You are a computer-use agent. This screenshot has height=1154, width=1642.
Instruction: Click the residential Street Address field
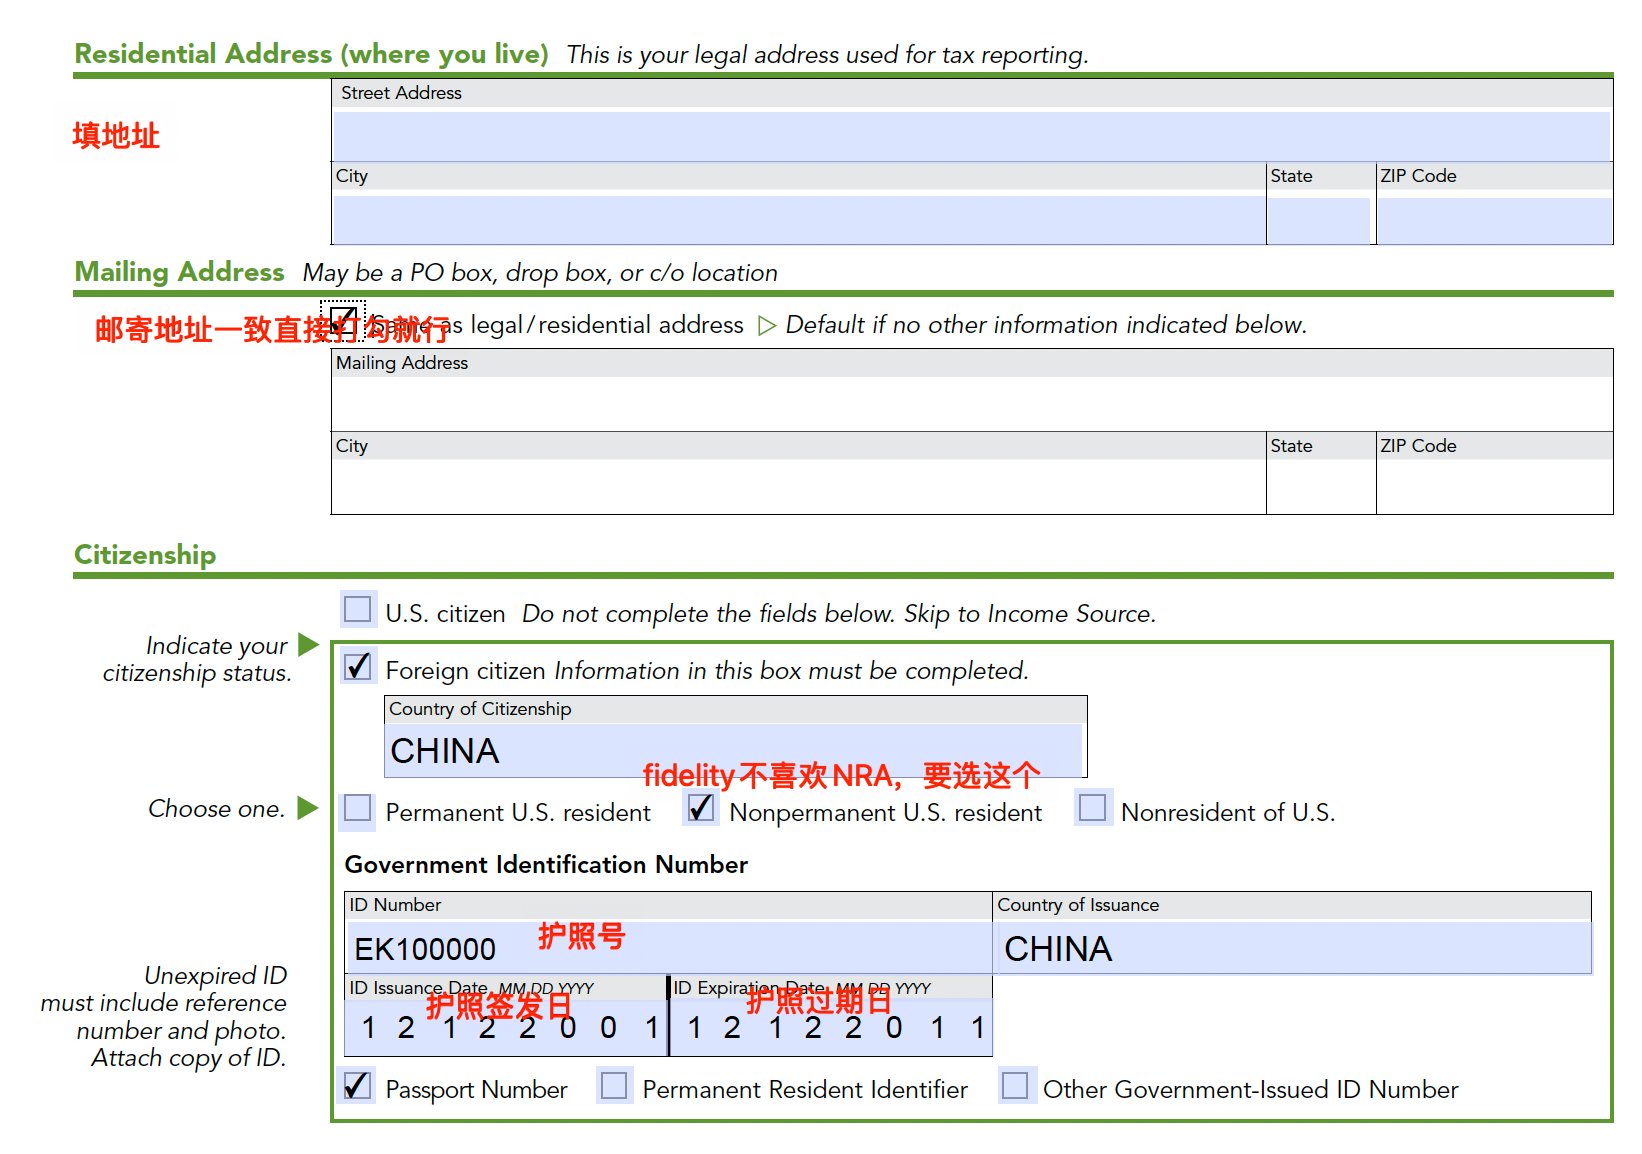pyautogui.click(x=970, y=136)
